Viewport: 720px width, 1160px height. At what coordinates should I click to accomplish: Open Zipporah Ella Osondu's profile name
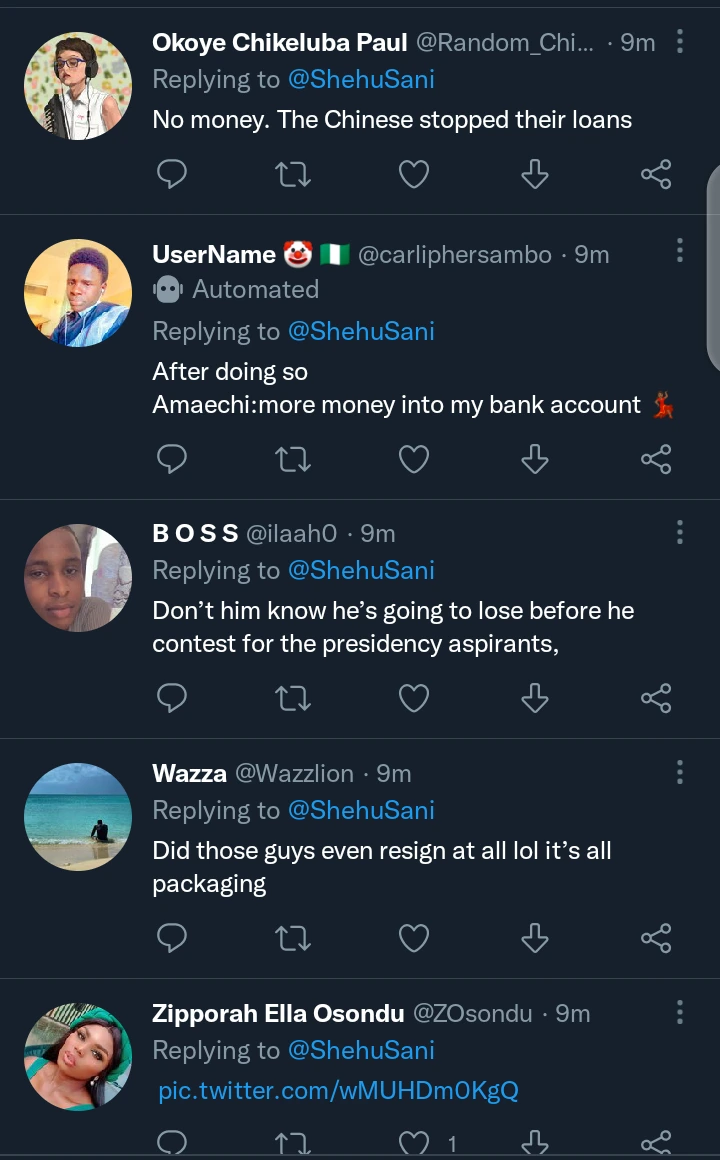pyautogui.click(x=278, y=1013)
